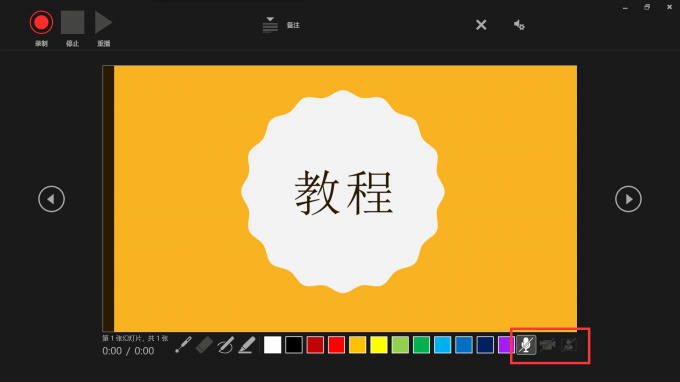Pick the bright red ink color
Image resolution: width=680 pixels, height=382 pixels.
tap(336, 345)
